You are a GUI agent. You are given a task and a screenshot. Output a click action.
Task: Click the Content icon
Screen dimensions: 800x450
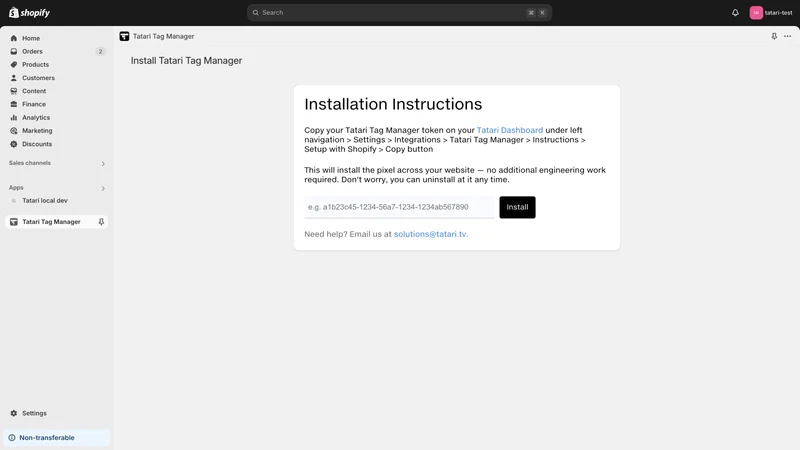tap(14, 91)
